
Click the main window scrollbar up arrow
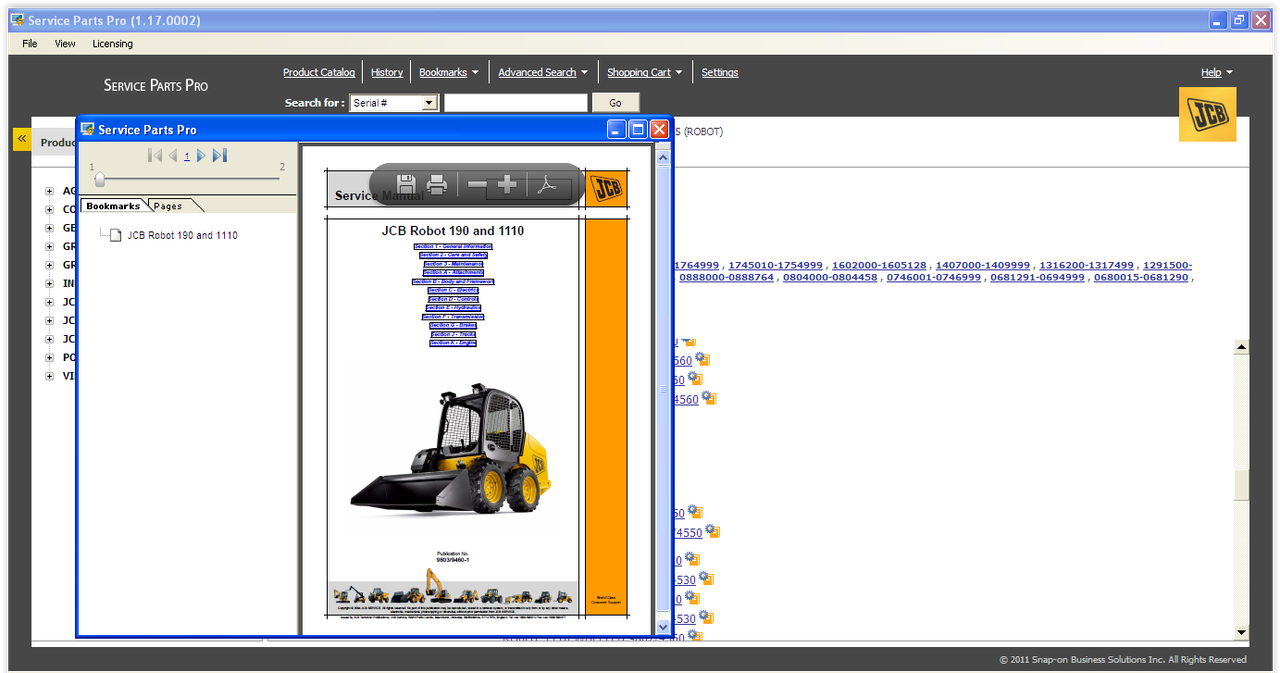coord(1241,347)
